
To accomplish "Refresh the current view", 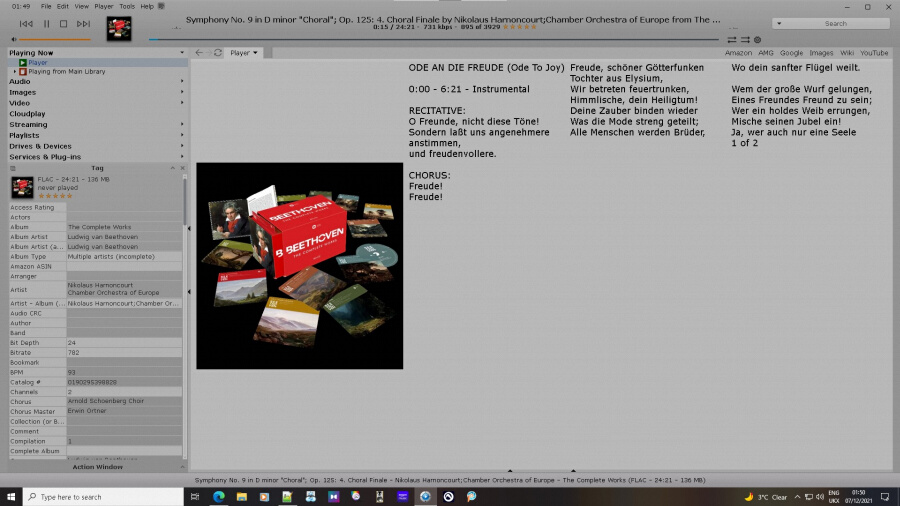I will click(218, 53).
